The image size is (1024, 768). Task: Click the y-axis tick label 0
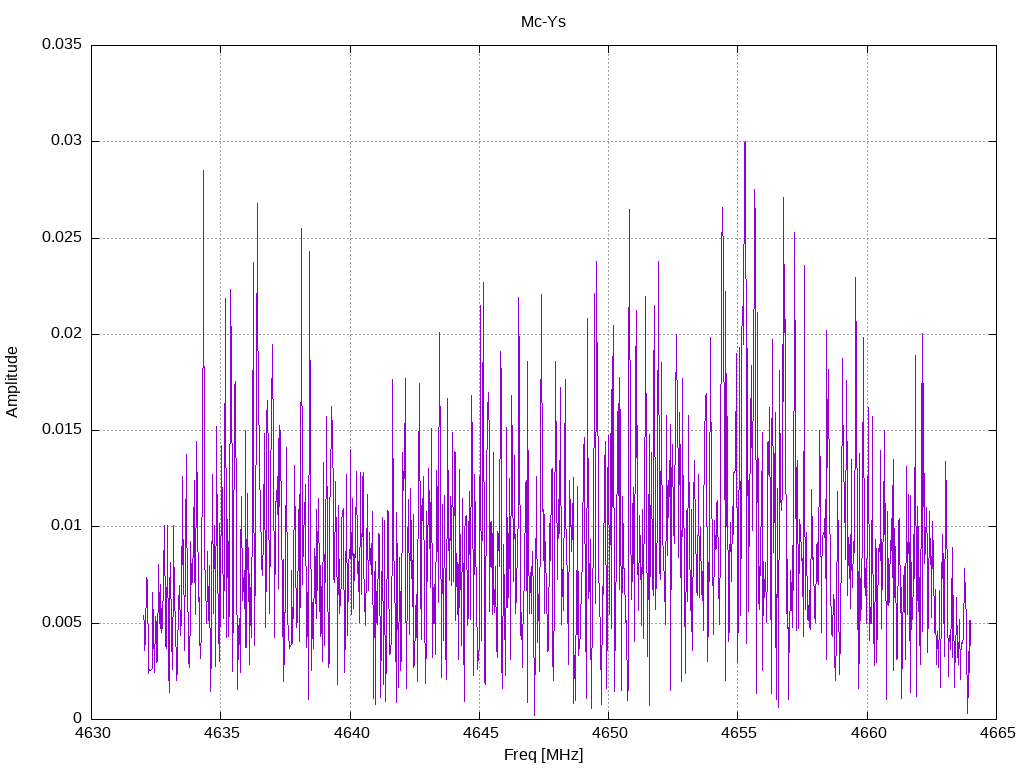click(78, 718)
